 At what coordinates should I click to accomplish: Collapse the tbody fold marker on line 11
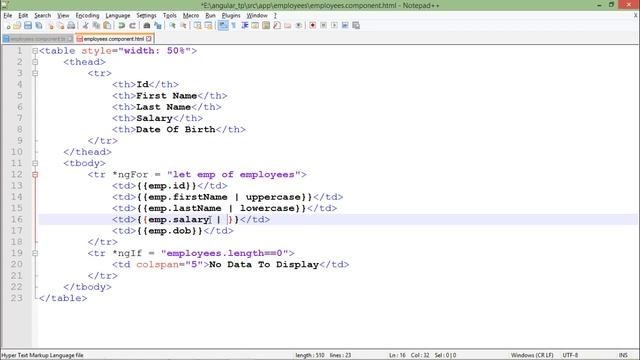pyautogui.click(x=35, y=163)
